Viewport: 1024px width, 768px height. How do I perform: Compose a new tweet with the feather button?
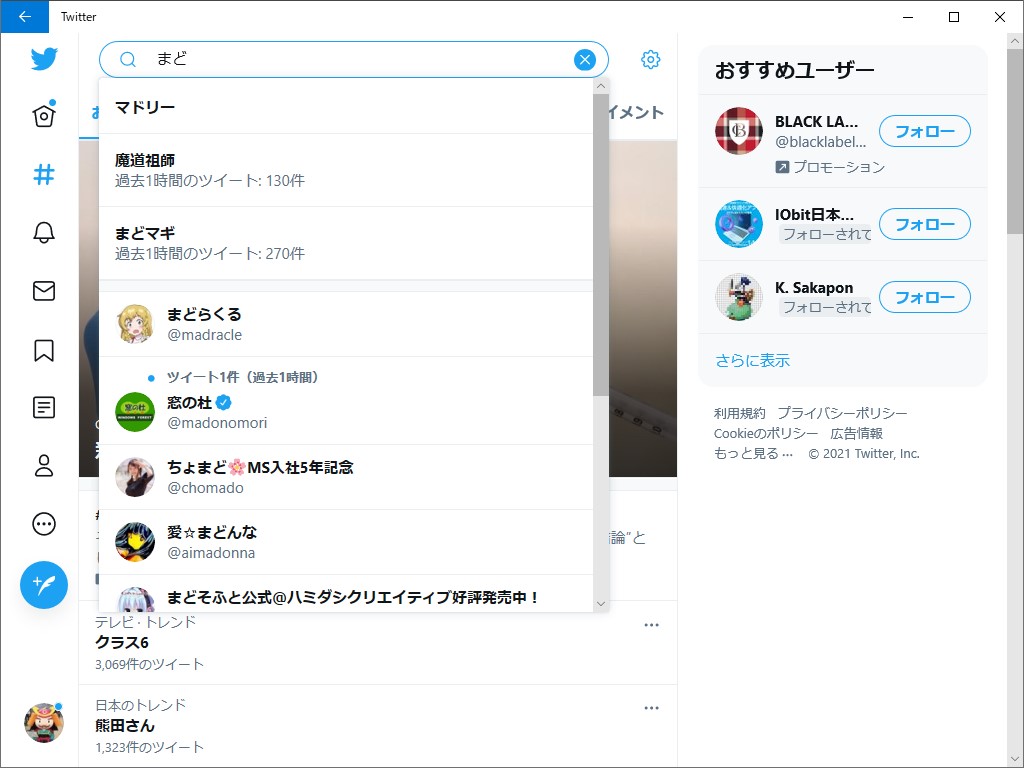point(43,584)
